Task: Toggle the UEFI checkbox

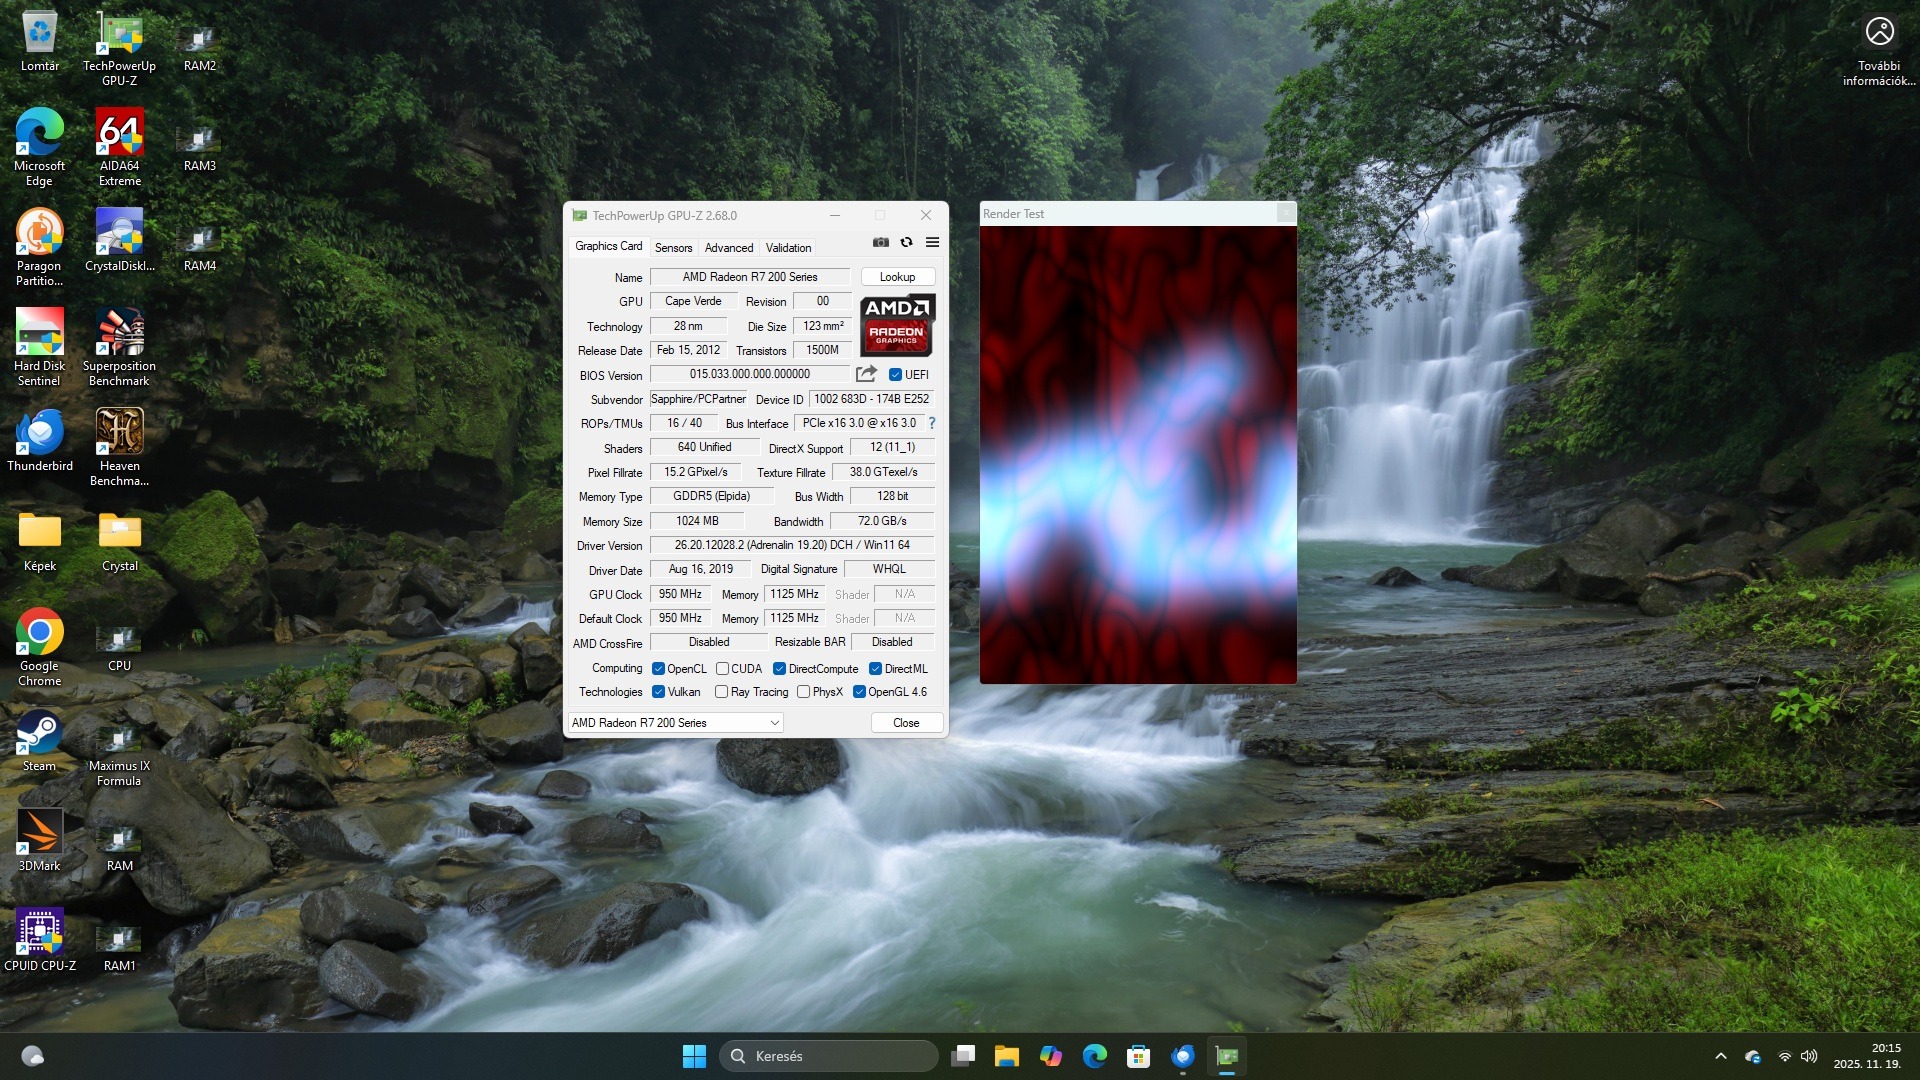Action: coord(895,375)
